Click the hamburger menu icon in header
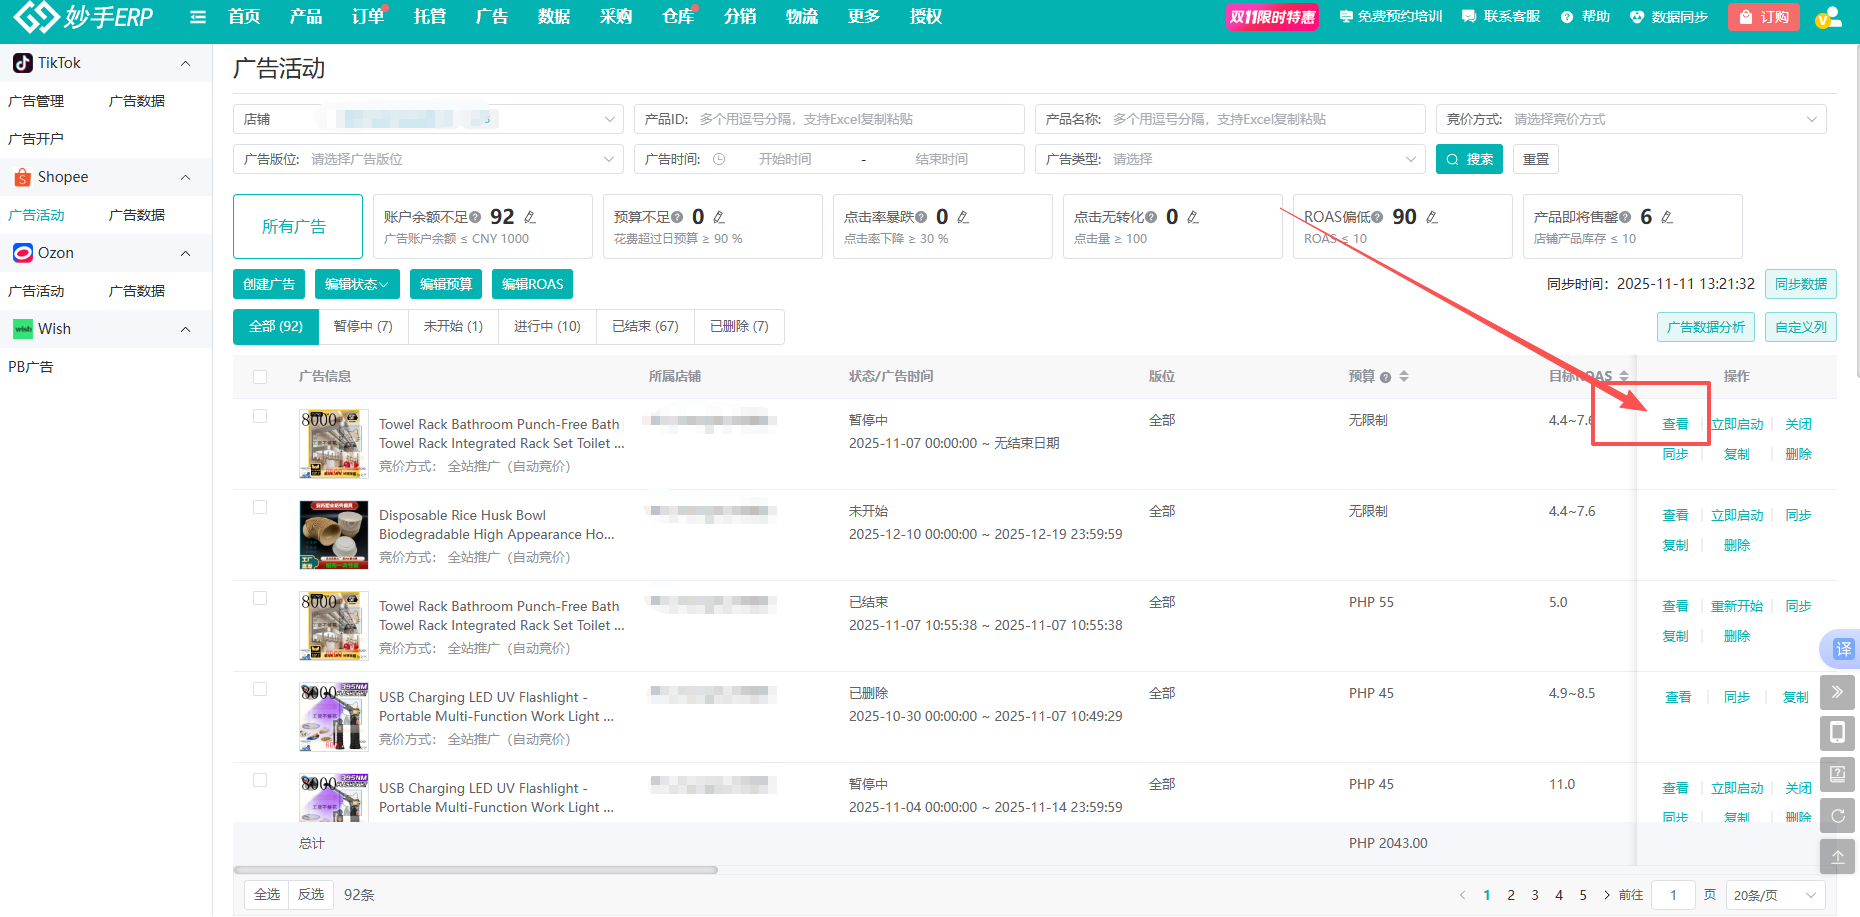This screenshot has width=1860, height=917. 198,17
